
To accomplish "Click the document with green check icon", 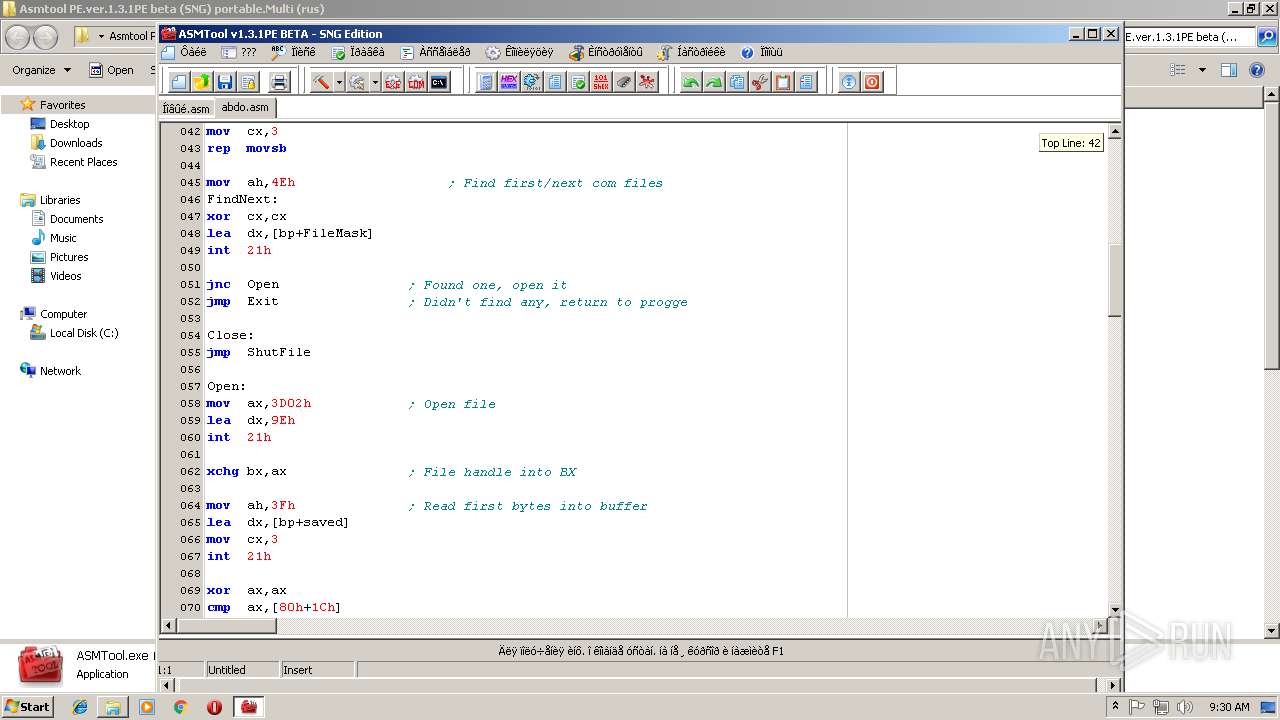I will coord(578,82).
